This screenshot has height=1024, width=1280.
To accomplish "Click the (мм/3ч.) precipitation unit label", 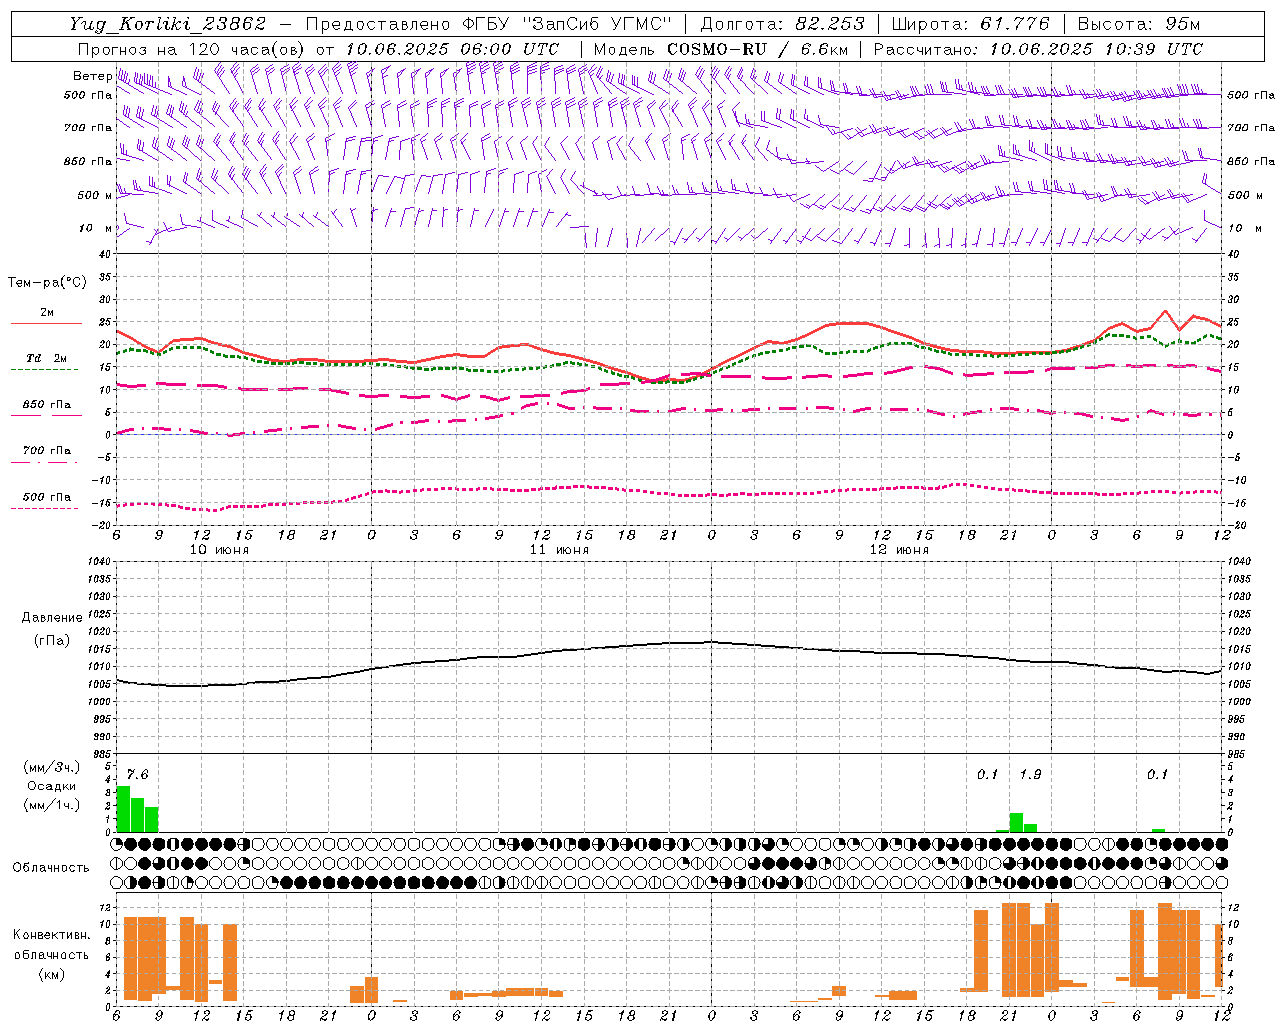I will (51, 767).
